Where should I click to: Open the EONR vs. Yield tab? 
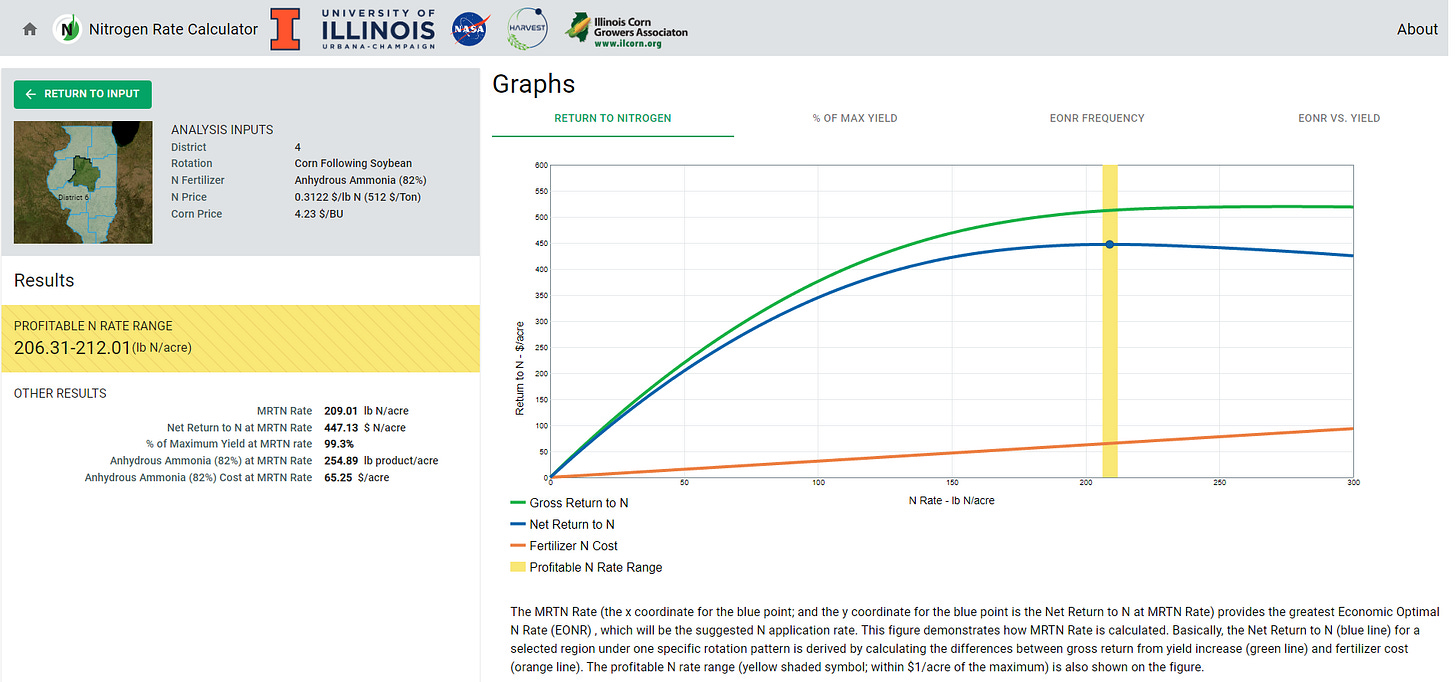[x=1339, y=118]
